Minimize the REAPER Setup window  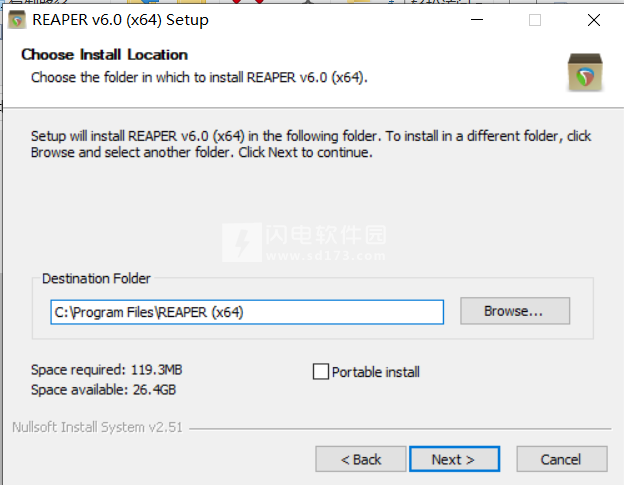click(x=477, y=19)
